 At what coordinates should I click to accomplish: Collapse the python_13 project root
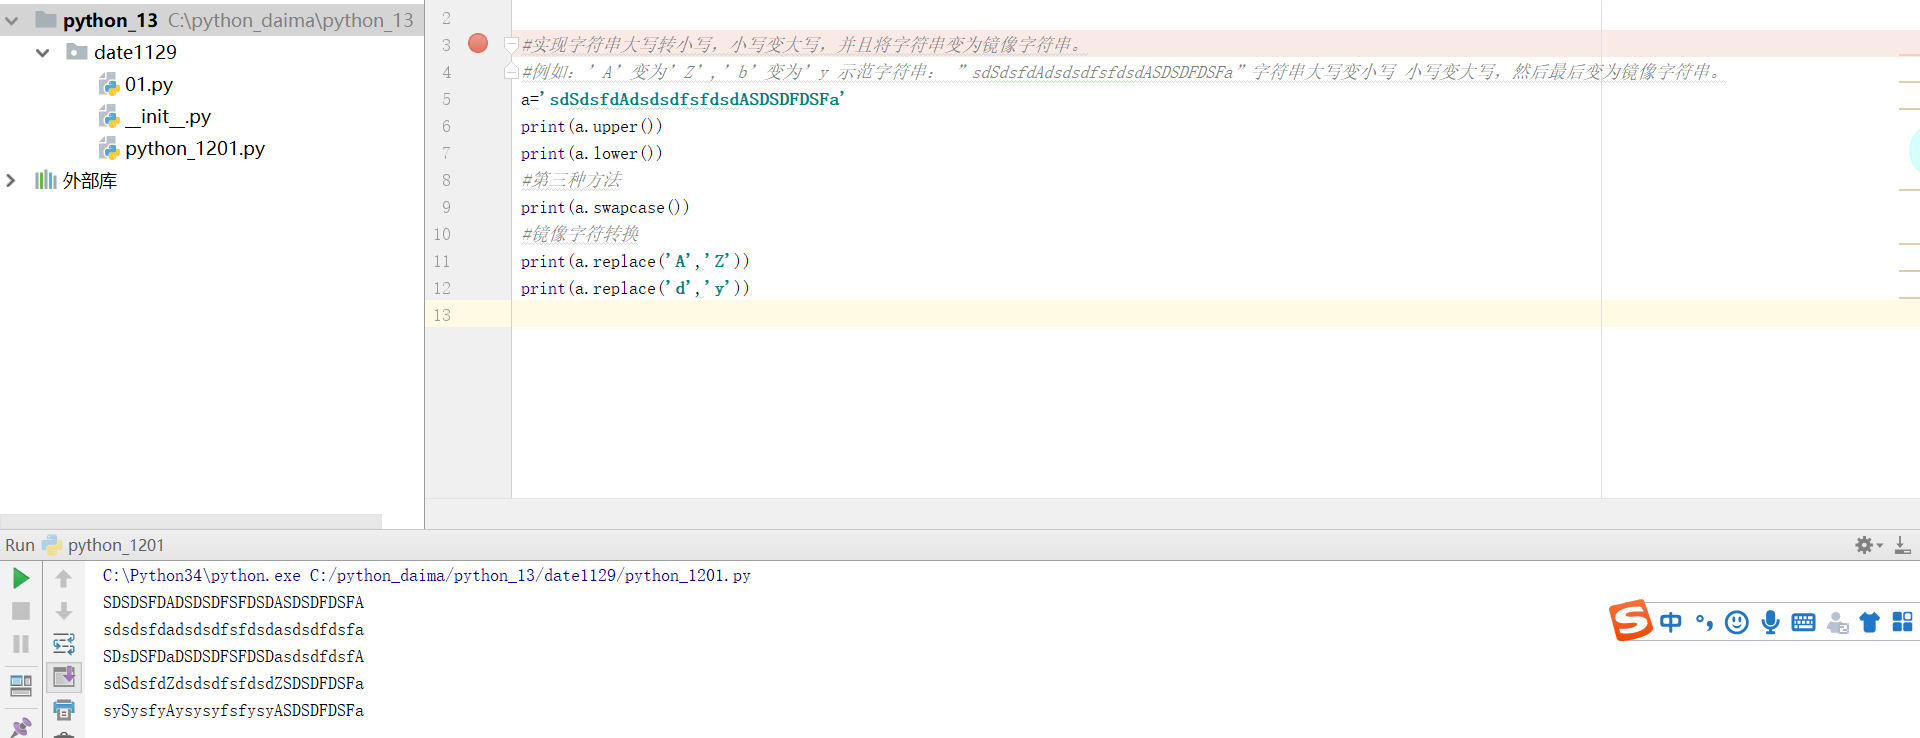[12, 20]
